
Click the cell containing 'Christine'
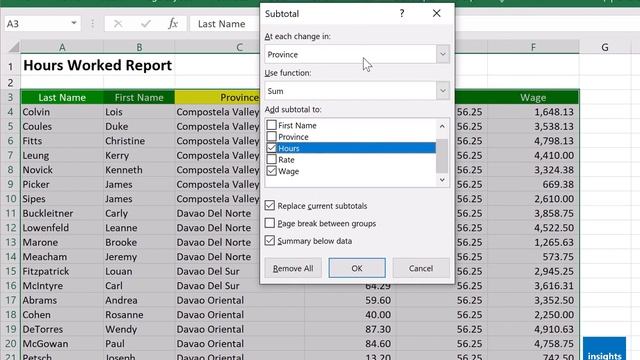(x=139, y=141)
